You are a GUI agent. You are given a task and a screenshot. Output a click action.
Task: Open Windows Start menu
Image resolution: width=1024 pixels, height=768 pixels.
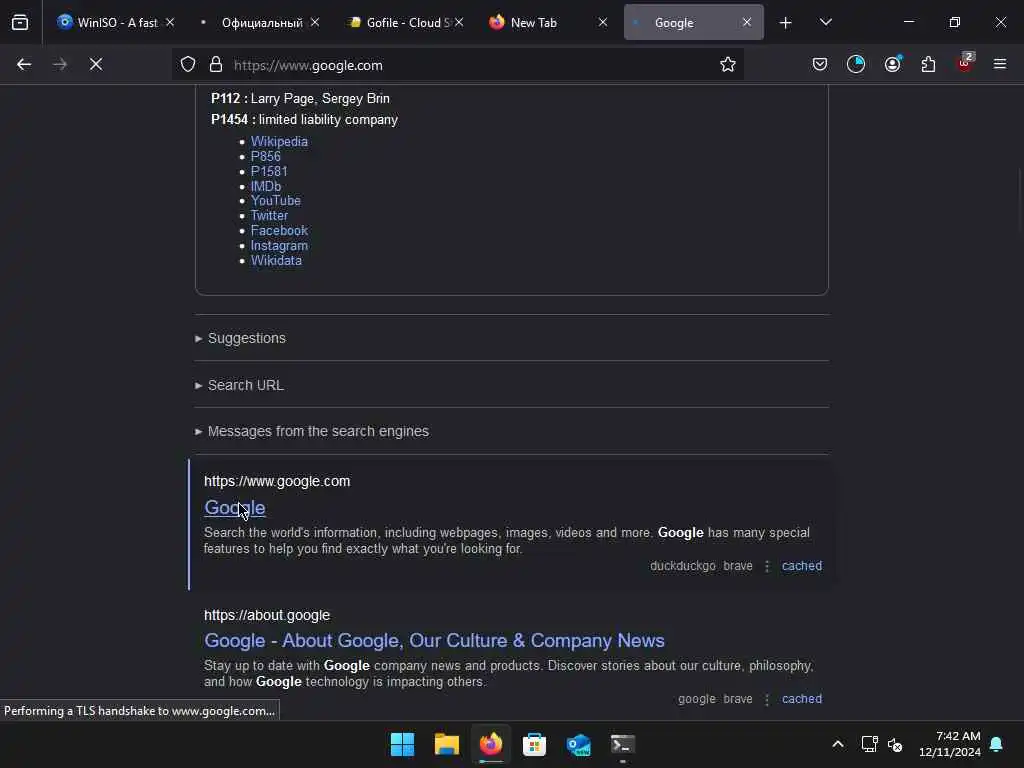click(x=402, y=744)
